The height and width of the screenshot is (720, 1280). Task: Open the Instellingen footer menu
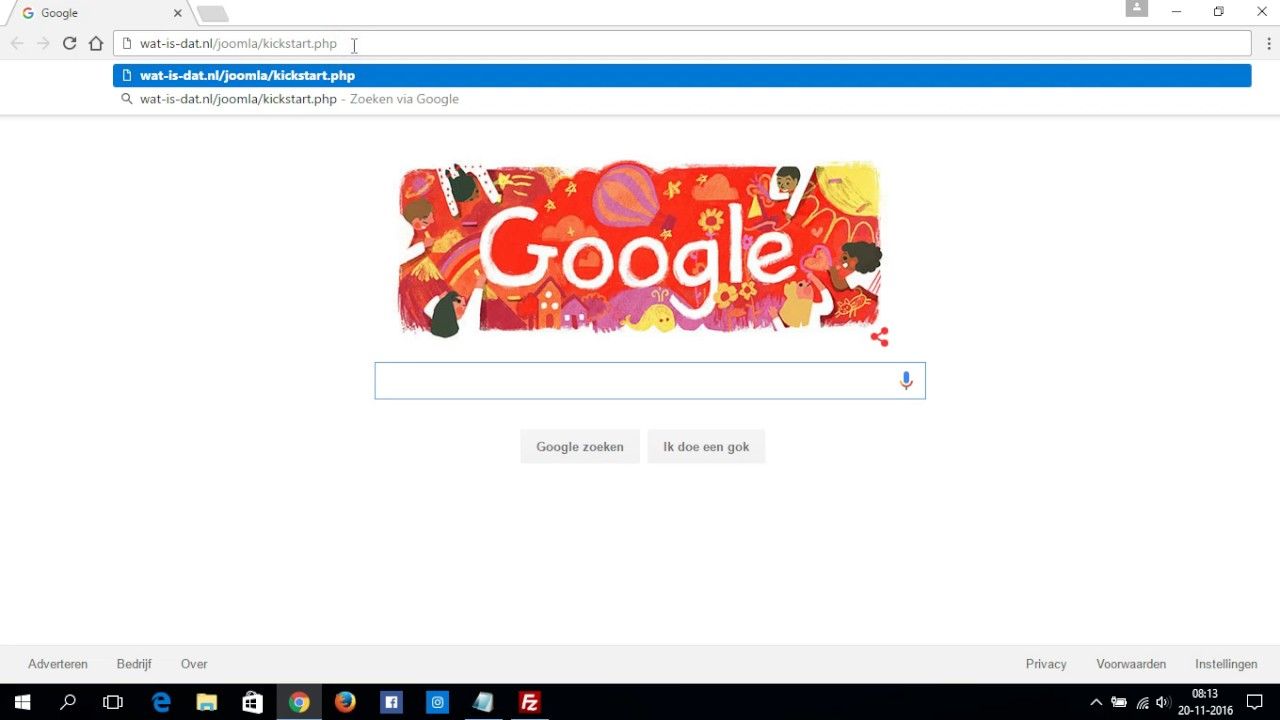[1226, 664]
